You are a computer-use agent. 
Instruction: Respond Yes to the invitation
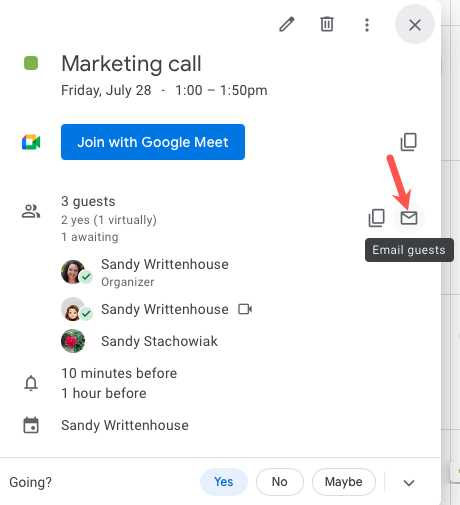pos(224,482)
